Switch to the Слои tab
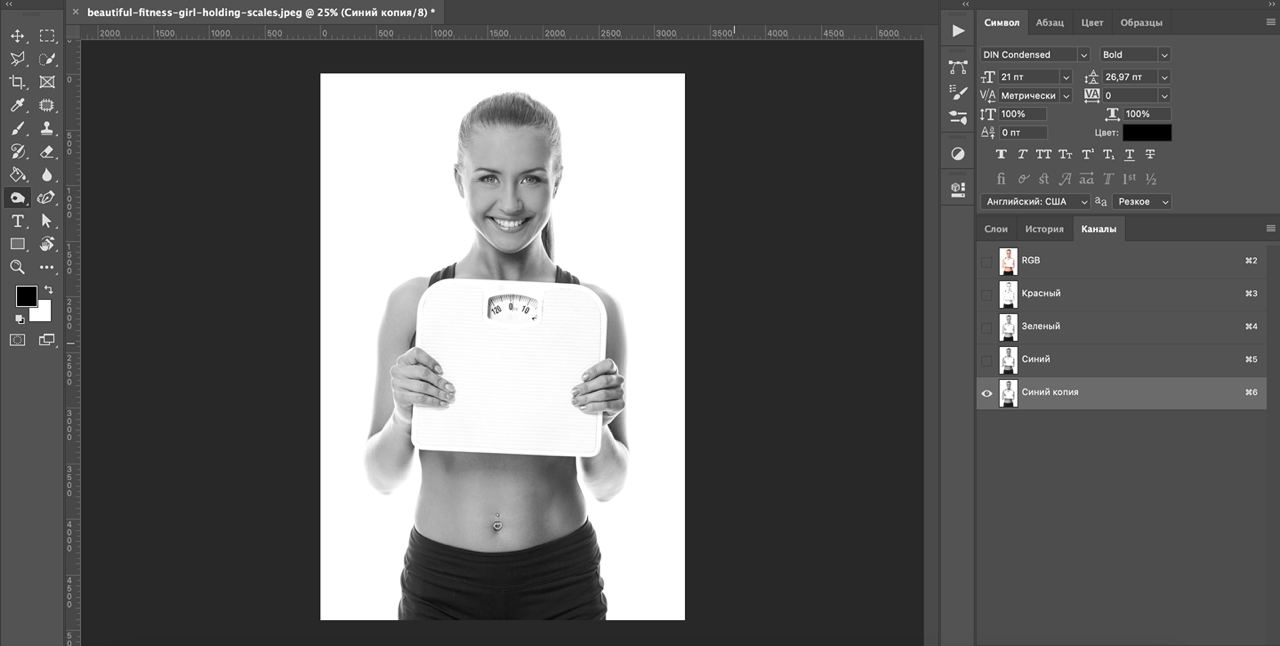This screenshot has width=1280, height=646. click(996, 229)
